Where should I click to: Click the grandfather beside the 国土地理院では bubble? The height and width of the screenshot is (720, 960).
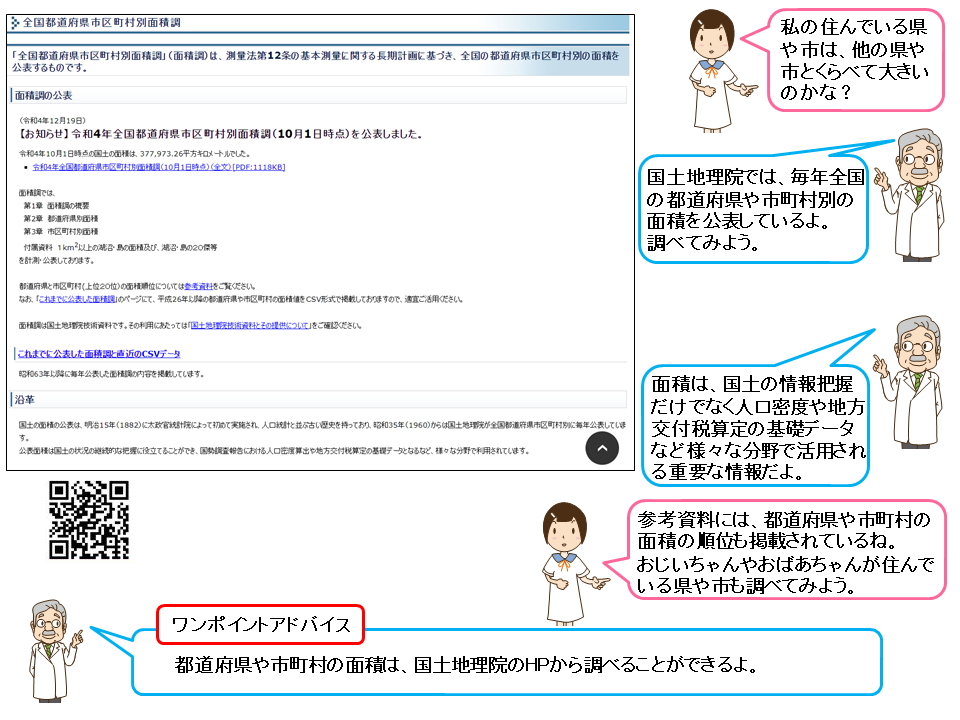911,195
